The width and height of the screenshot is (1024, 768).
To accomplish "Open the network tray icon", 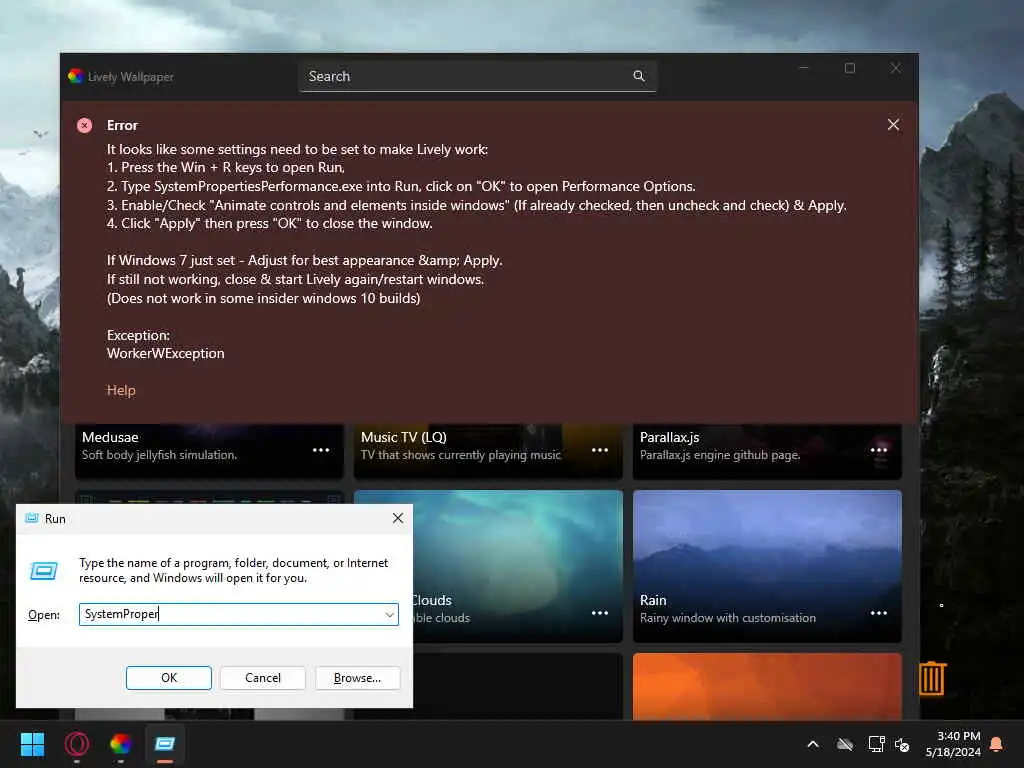I will pyautogui.click(x=876, y=744).
